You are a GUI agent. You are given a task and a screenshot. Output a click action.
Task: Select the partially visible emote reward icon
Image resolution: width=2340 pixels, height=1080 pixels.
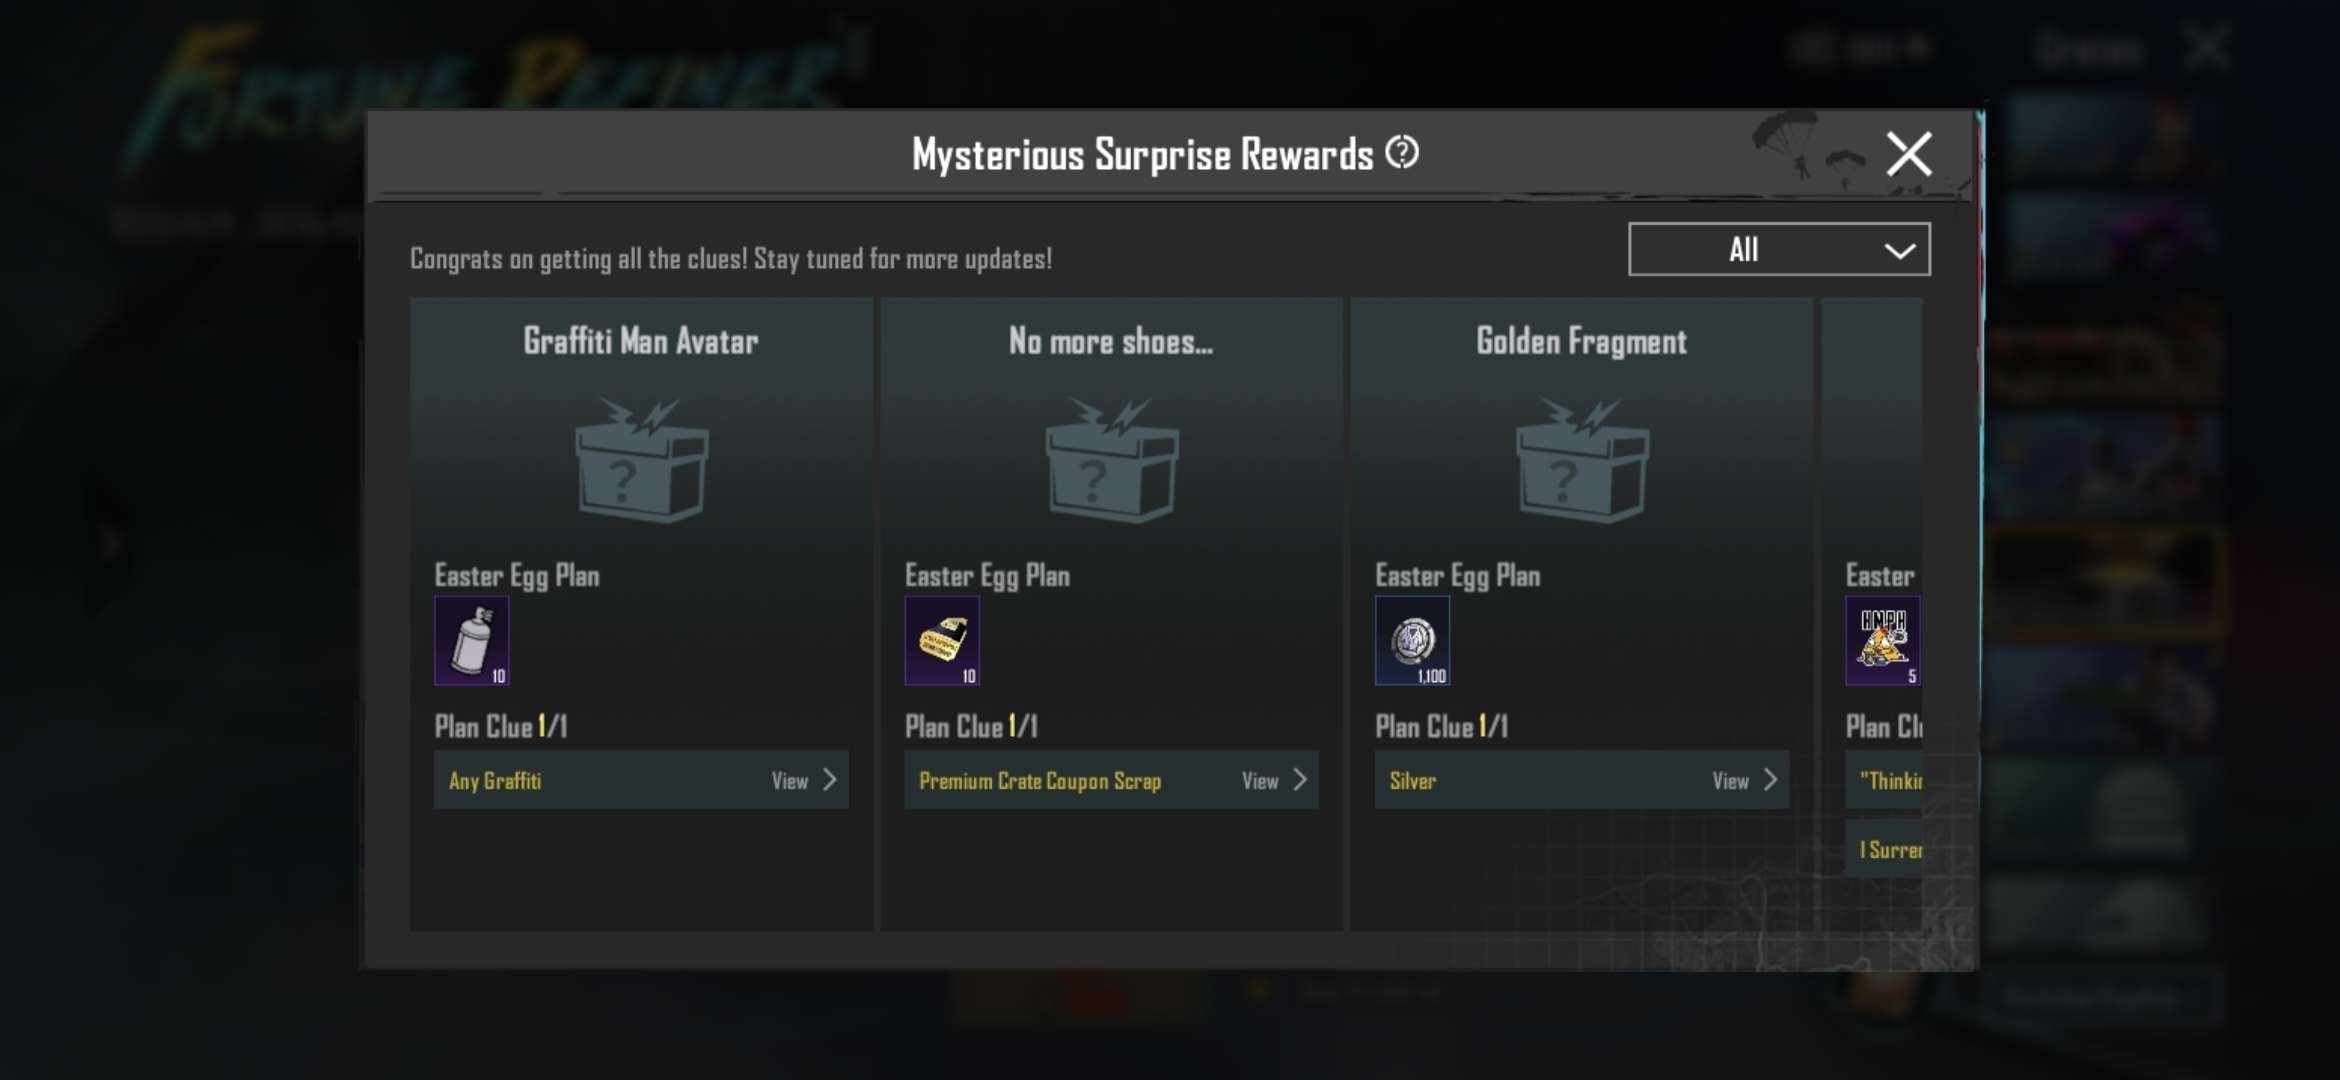[1883, 641]
